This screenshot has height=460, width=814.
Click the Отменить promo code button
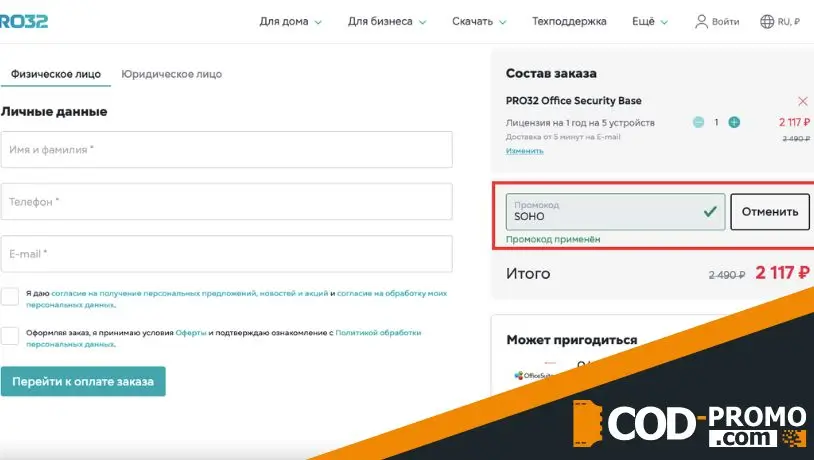tap(770, 212)
